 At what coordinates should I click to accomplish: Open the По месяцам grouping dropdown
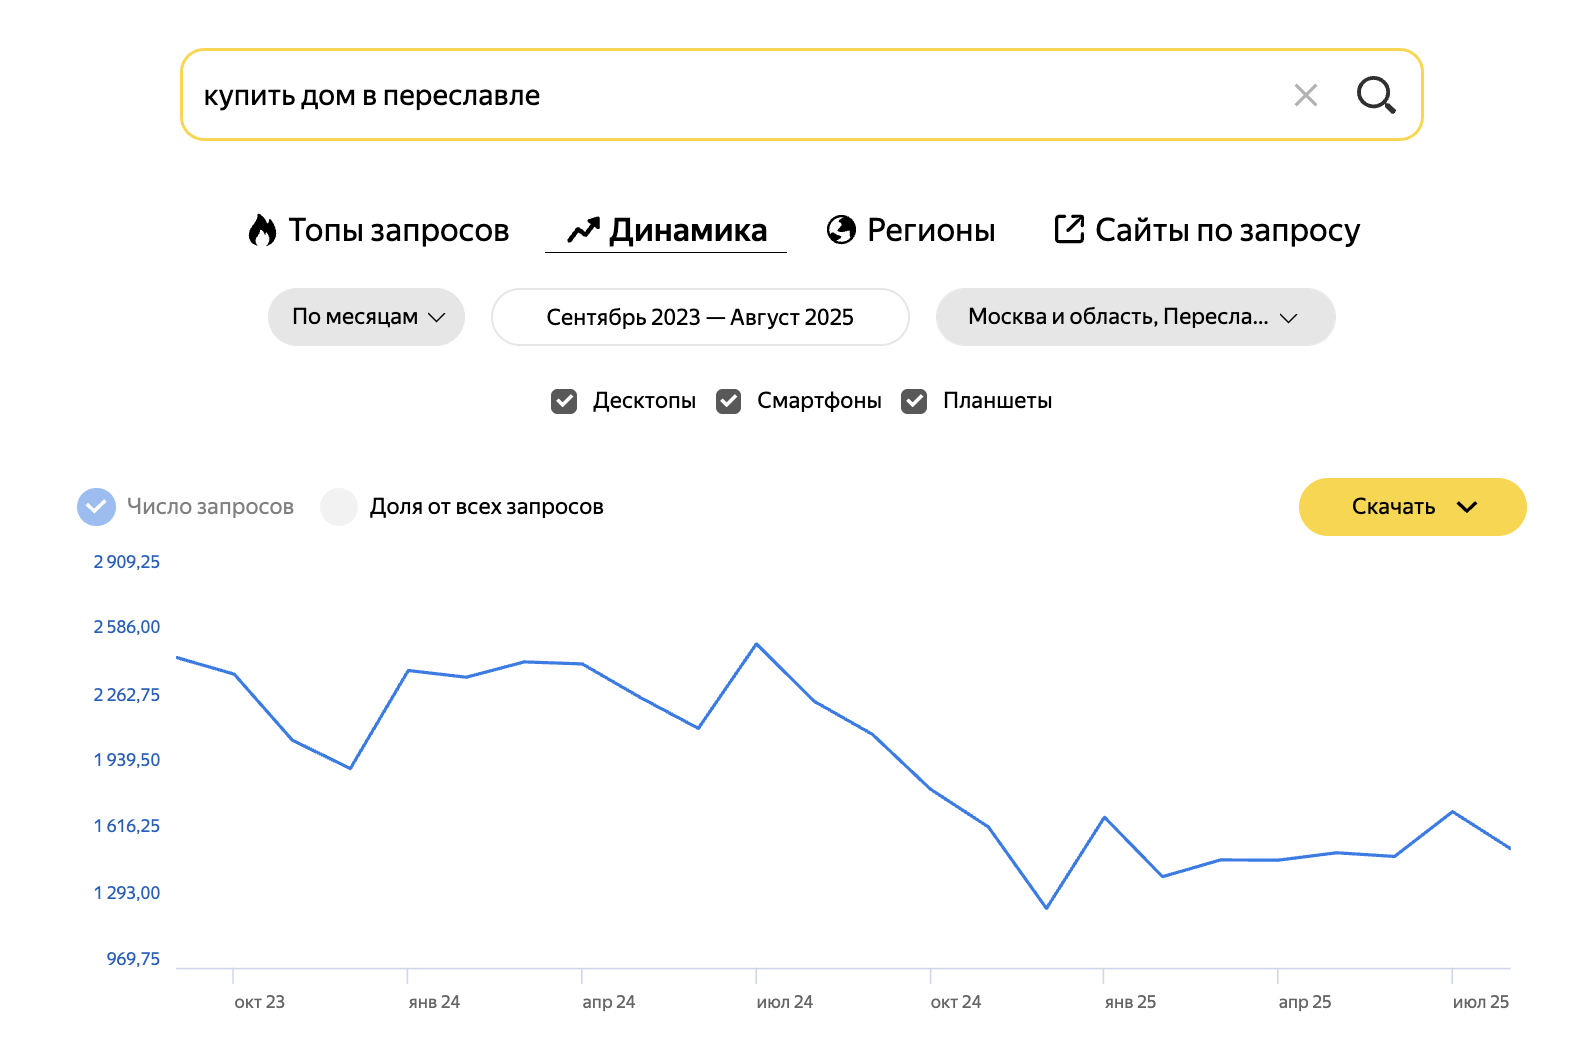click(366, 317)
